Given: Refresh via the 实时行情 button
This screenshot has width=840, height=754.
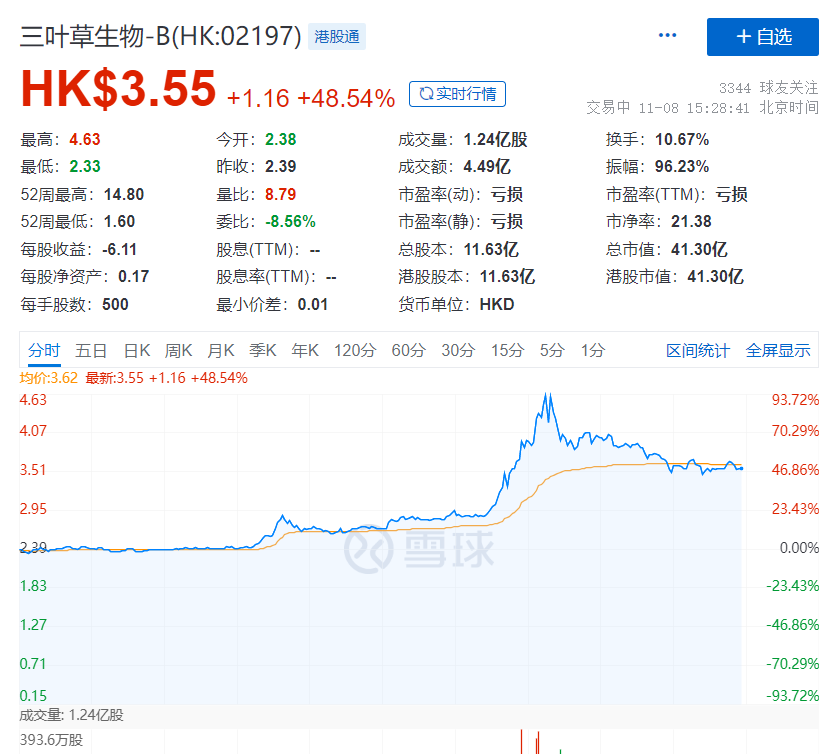Looking at the screenshot, I should tap(457, 94).
